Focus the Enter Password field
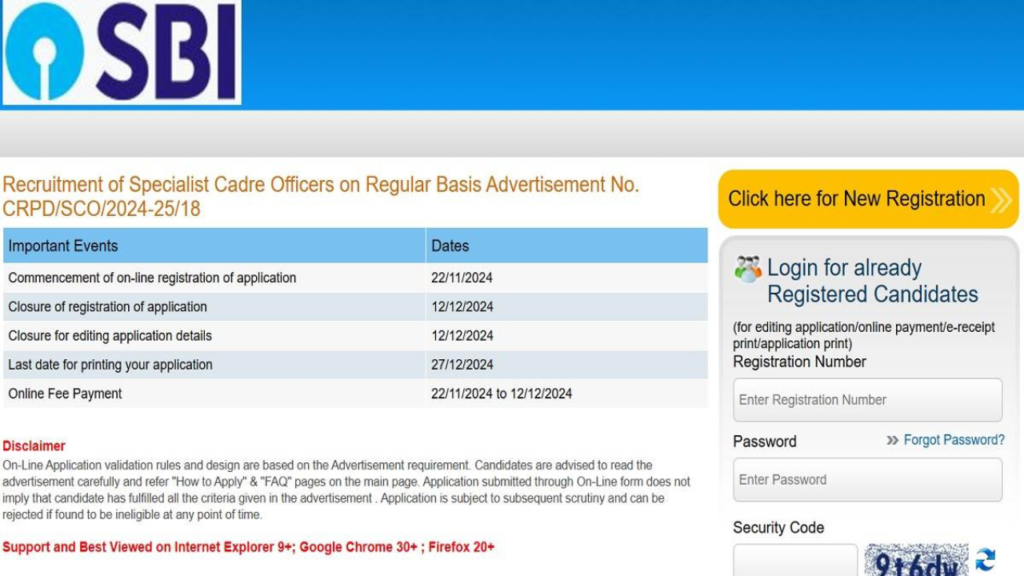Viewport: 1024px width, 576px height. (867, 479)
